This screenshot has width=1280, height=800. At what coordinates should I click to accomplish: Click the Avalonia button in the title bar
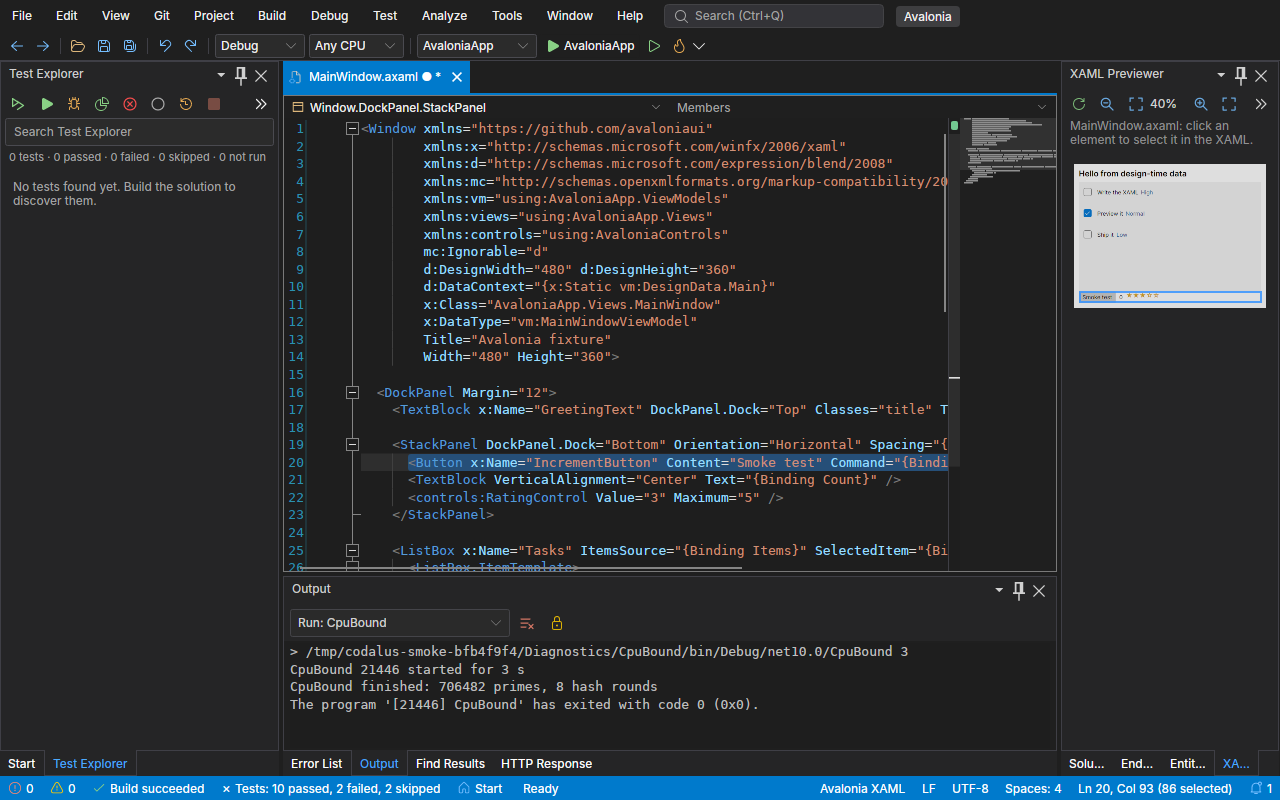928,16
